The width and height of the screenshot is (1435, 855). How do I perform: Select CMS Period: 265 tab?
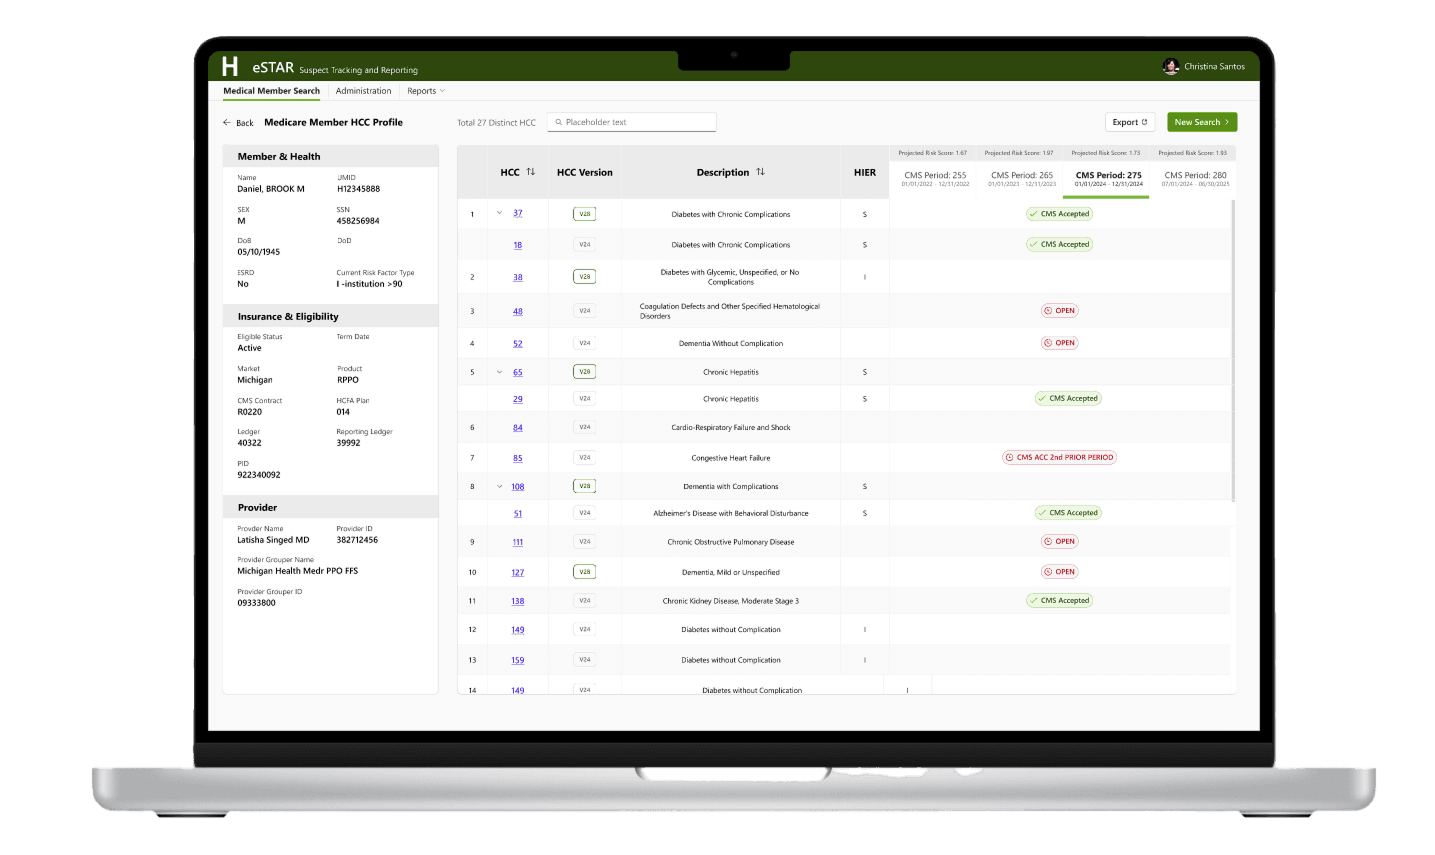pyautogui.click(x=1022, y=178)
